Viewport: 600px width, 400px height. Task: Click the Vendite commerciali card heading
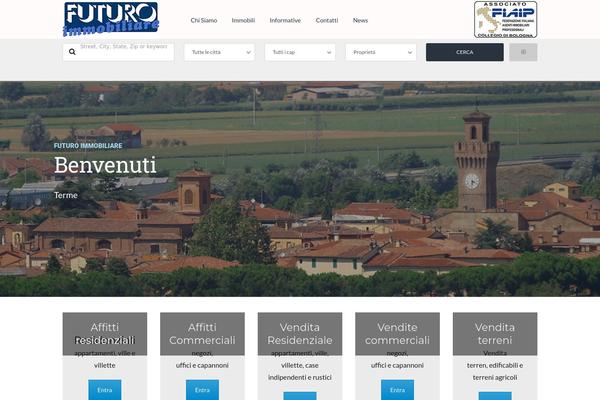[x=397, y=334]
